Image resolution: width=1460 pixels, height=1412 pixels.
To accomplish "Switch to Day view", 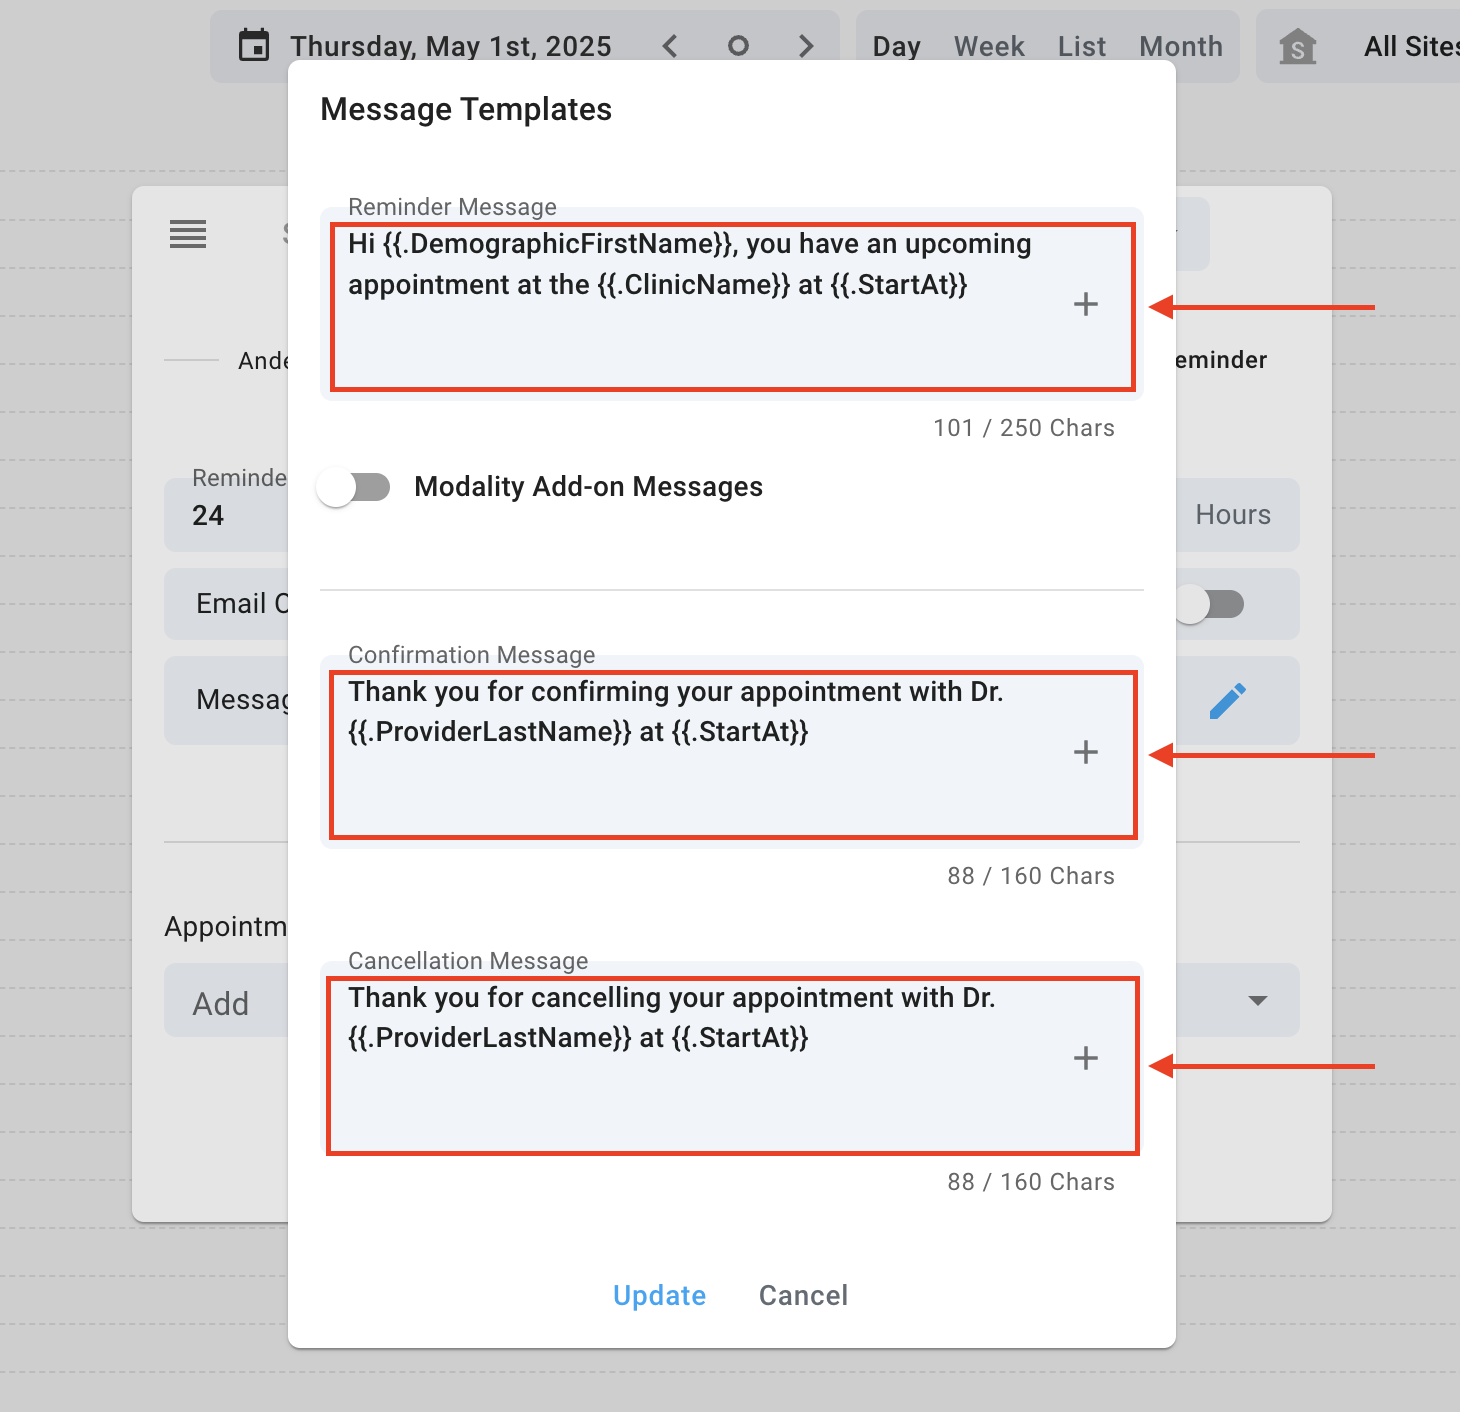I will [x=896, y=47].
